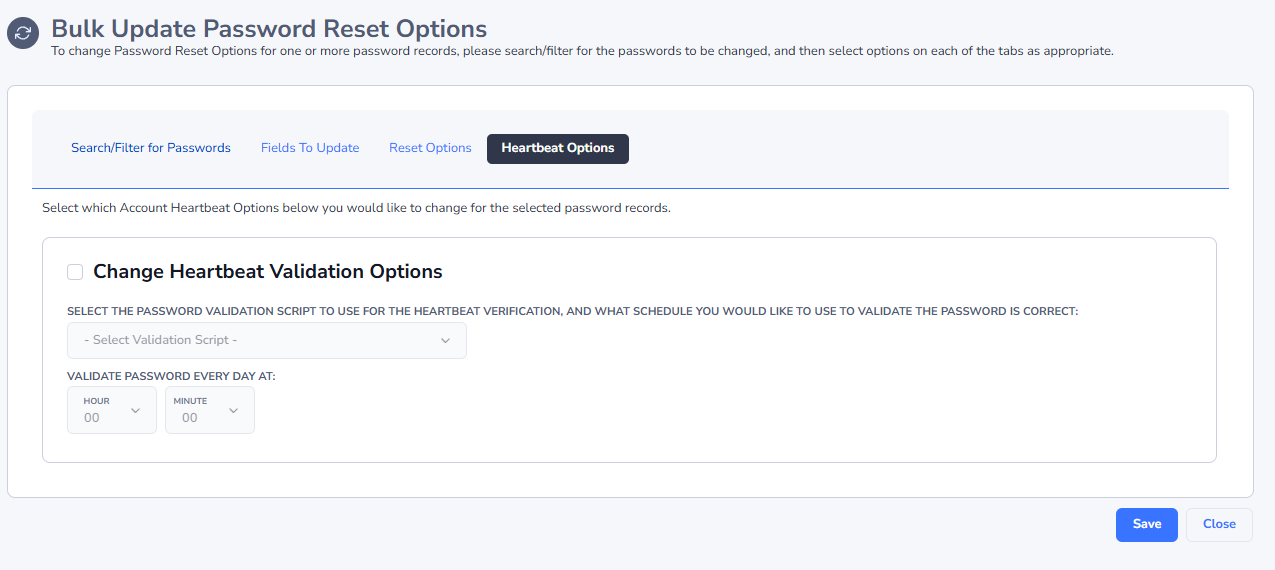The image size is (1275, 570).
Task: Click the Account Heartbeat Options instruction text
Action: [x=356, y=209]
